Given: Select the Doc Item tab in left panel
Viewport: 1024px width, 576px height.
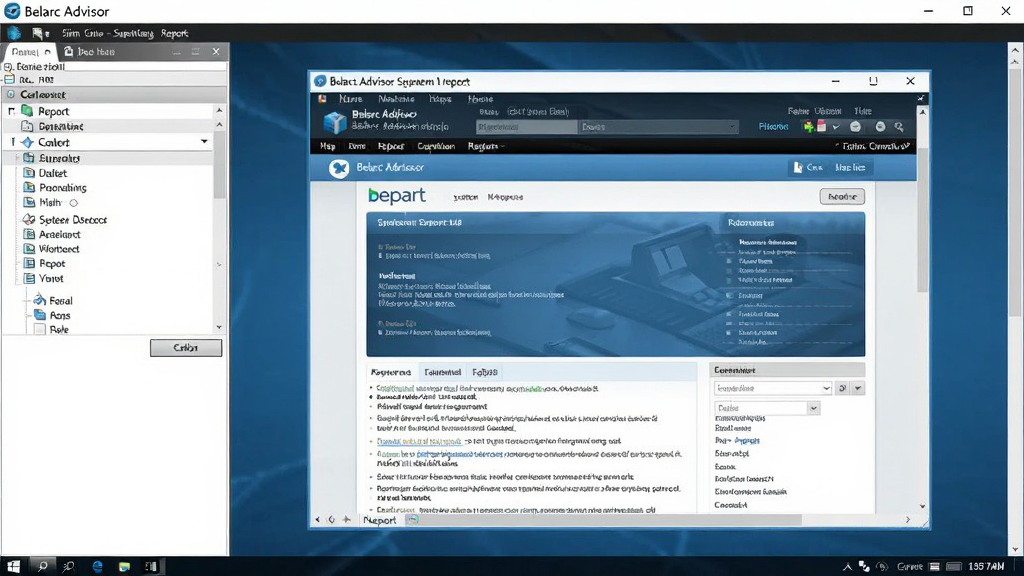Looking at the screenshot, I should (x=89, y=52).
